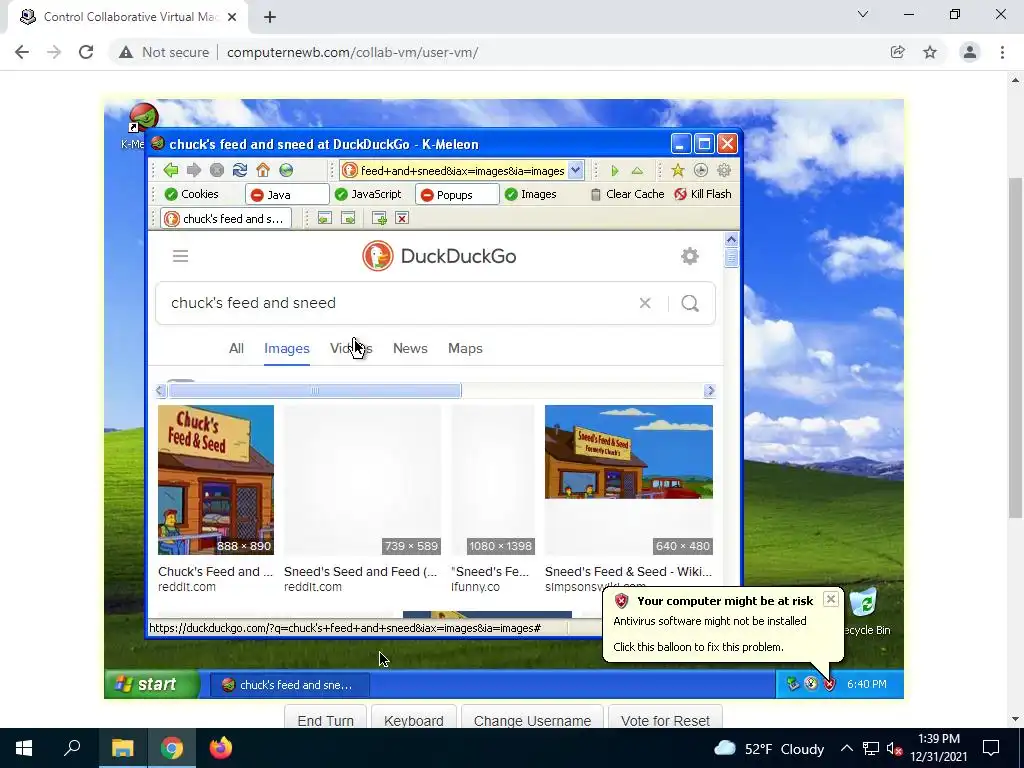Toggle Popups blocking in privacy bar
1024x768 pixels.
[456, 195]
